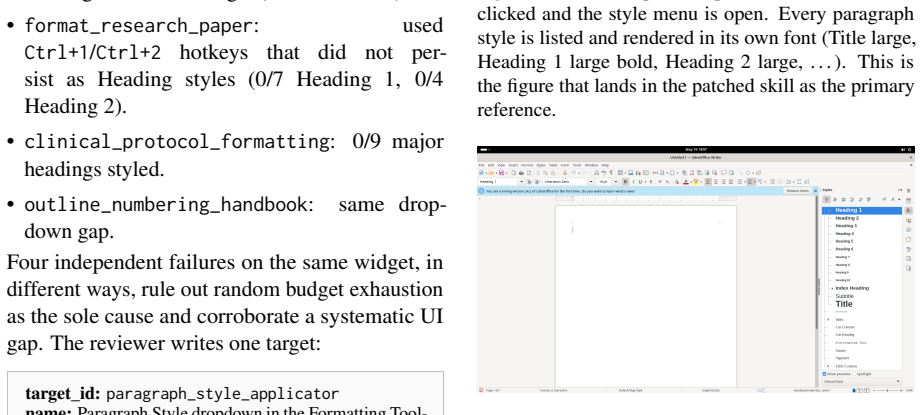Open the File menu in Writer figure
922x415 pixels.
pos(482,165)
